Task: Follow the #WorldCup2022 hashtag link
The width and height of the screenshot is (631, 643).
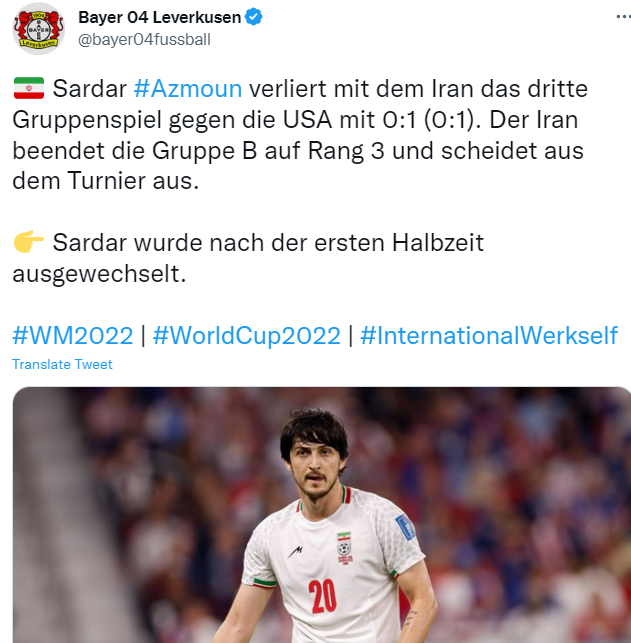Action: [x=247, y=335]
